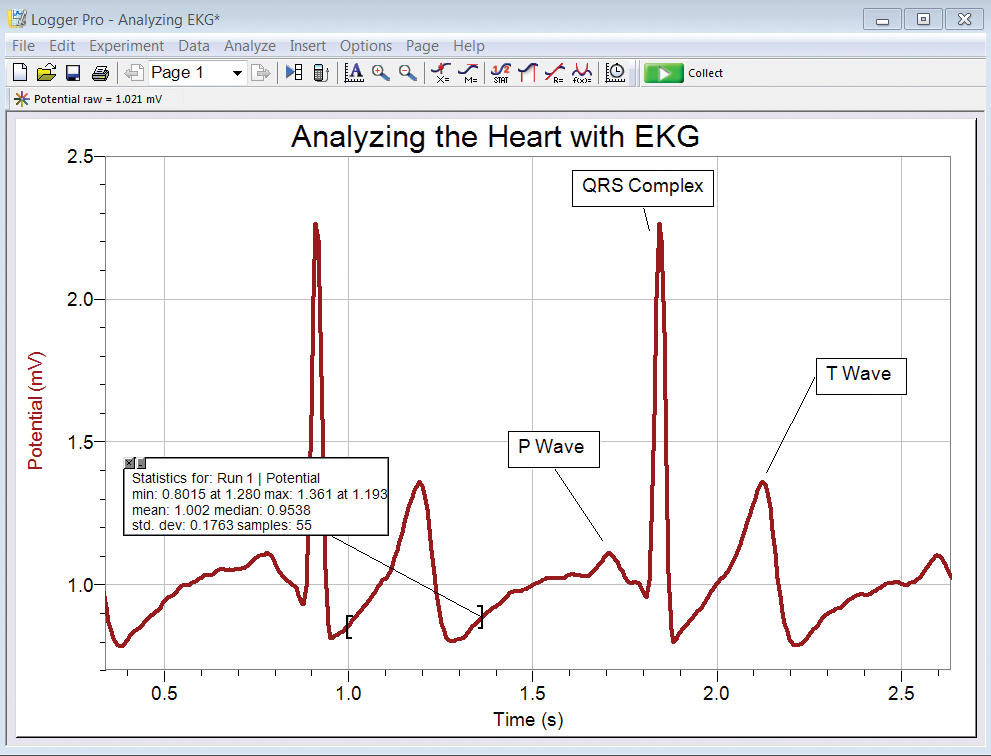Open the Data Collection clock settings
This screenshot has height=756, width=991.
[617, 73]
